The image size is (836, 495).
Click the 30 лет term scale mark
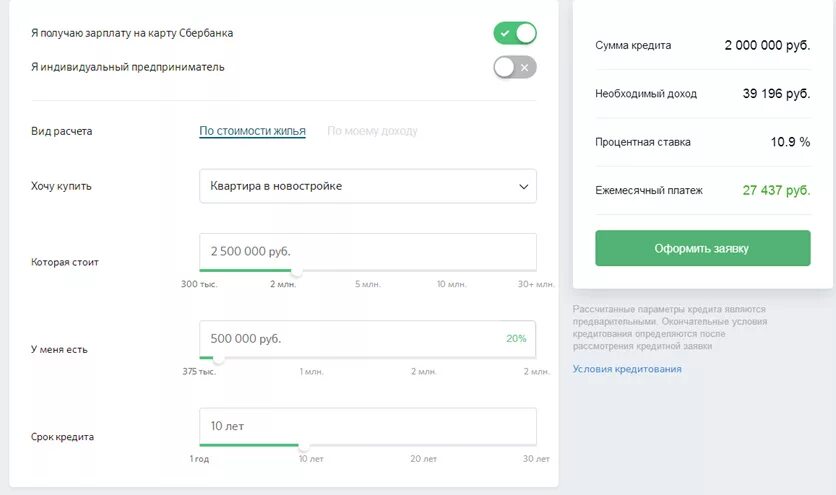(536, 459)
